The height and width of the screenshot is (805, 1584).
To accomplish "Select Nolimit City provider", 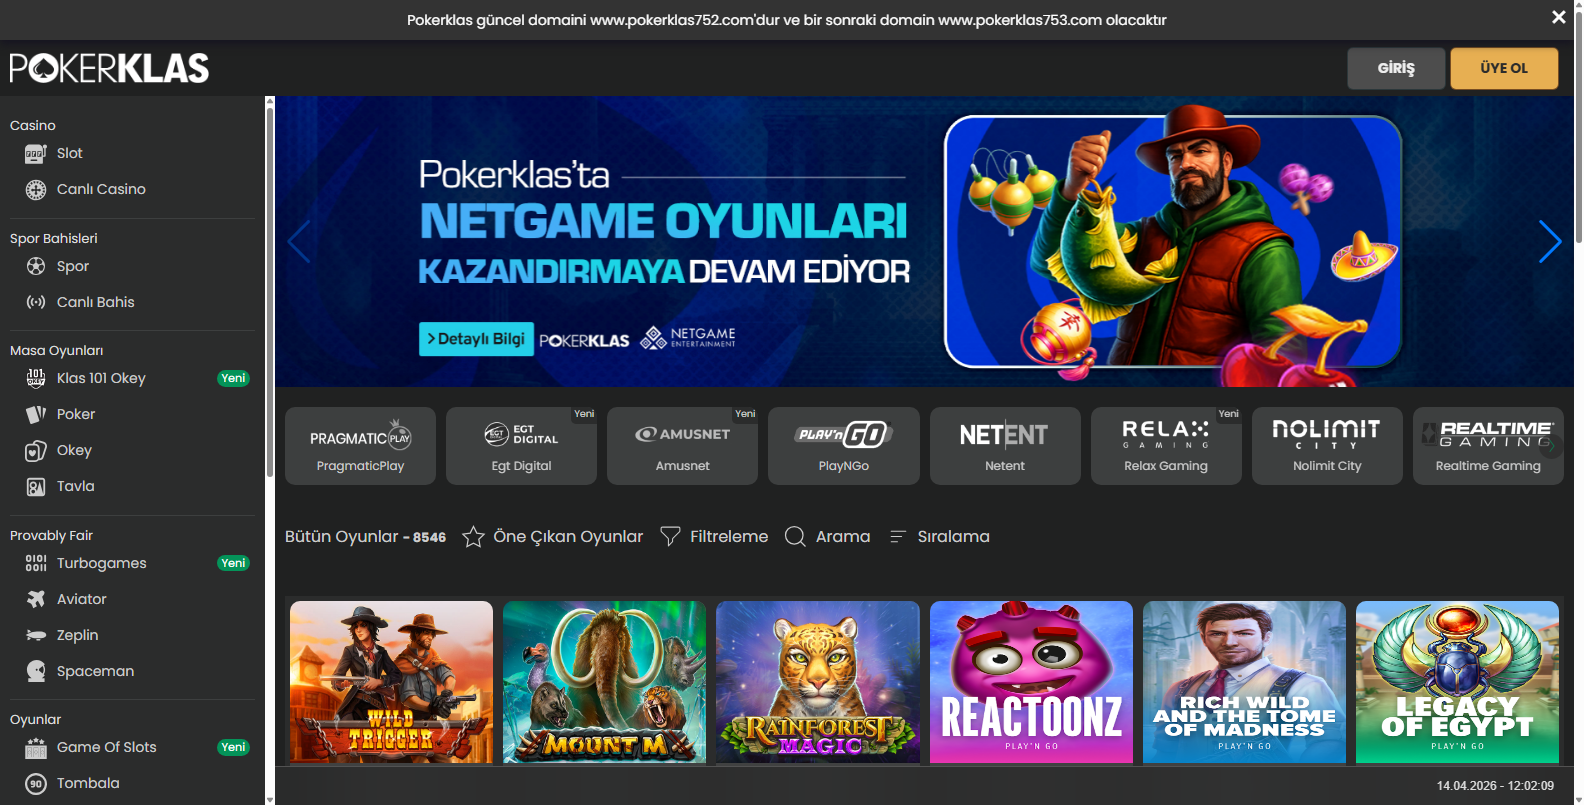I will click(x=1327, y=446).
